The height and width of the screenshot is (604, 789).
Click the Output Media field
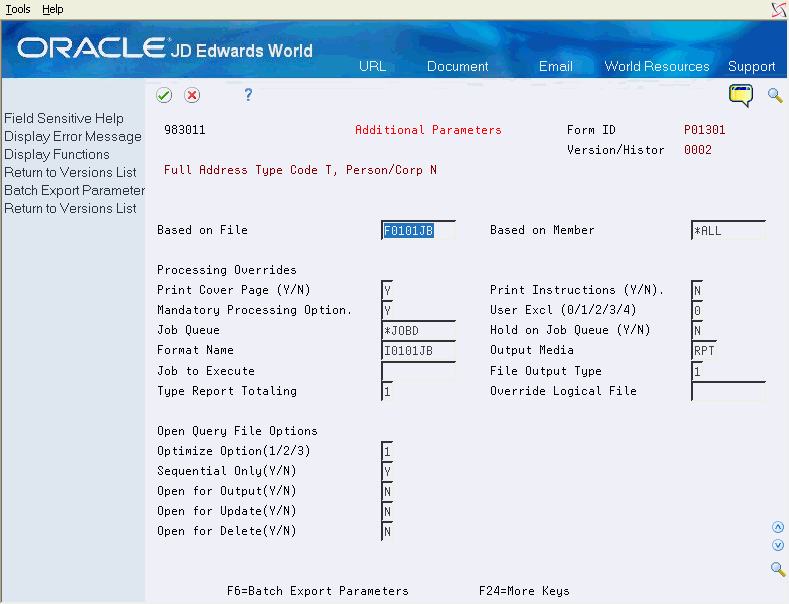pos(704,351)
